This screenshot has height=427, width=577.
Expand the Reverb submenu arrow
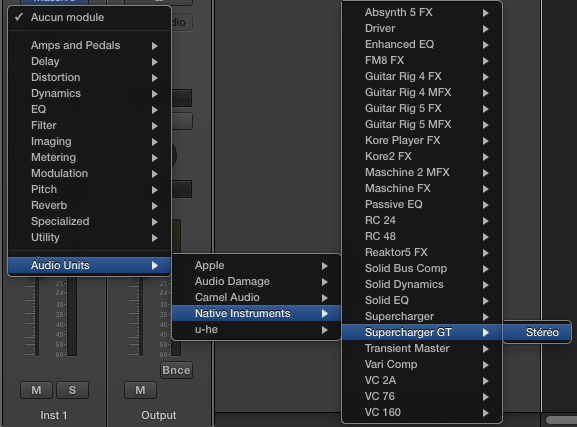point(155,206)
